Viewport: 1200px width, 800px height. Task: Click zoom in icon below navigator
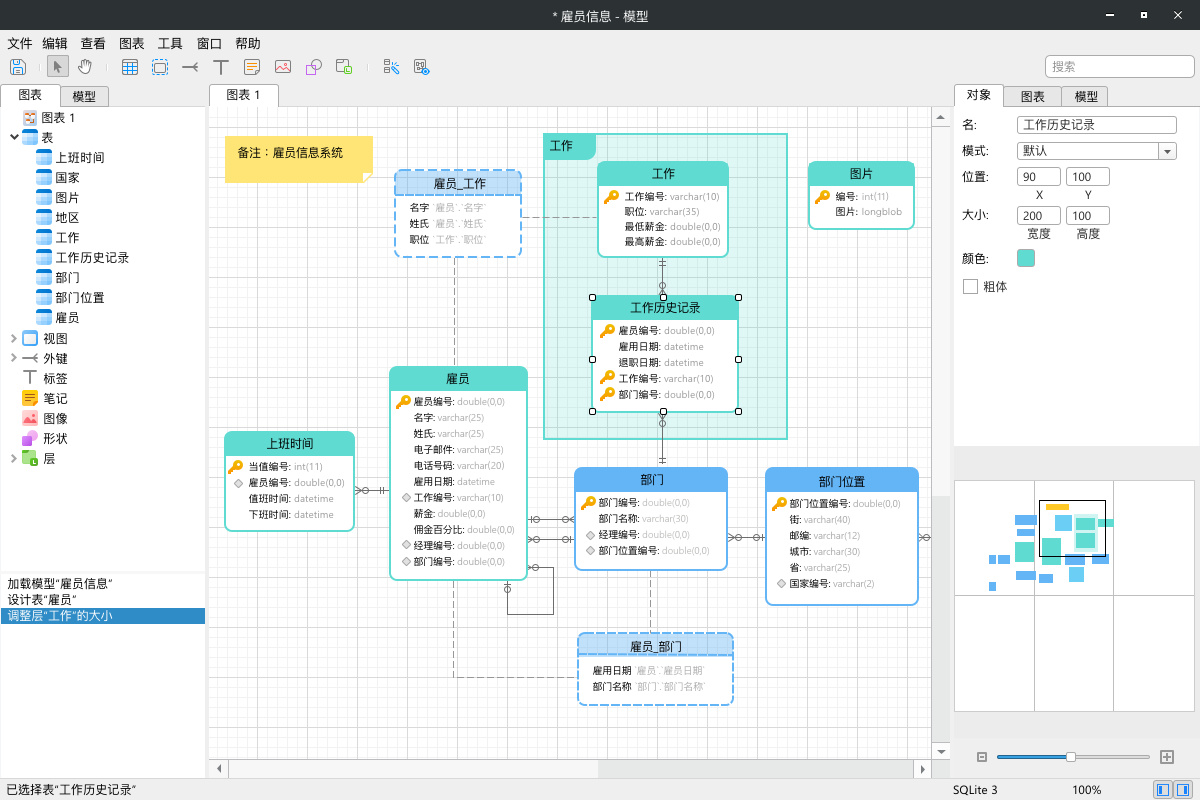coord(1166,757)
